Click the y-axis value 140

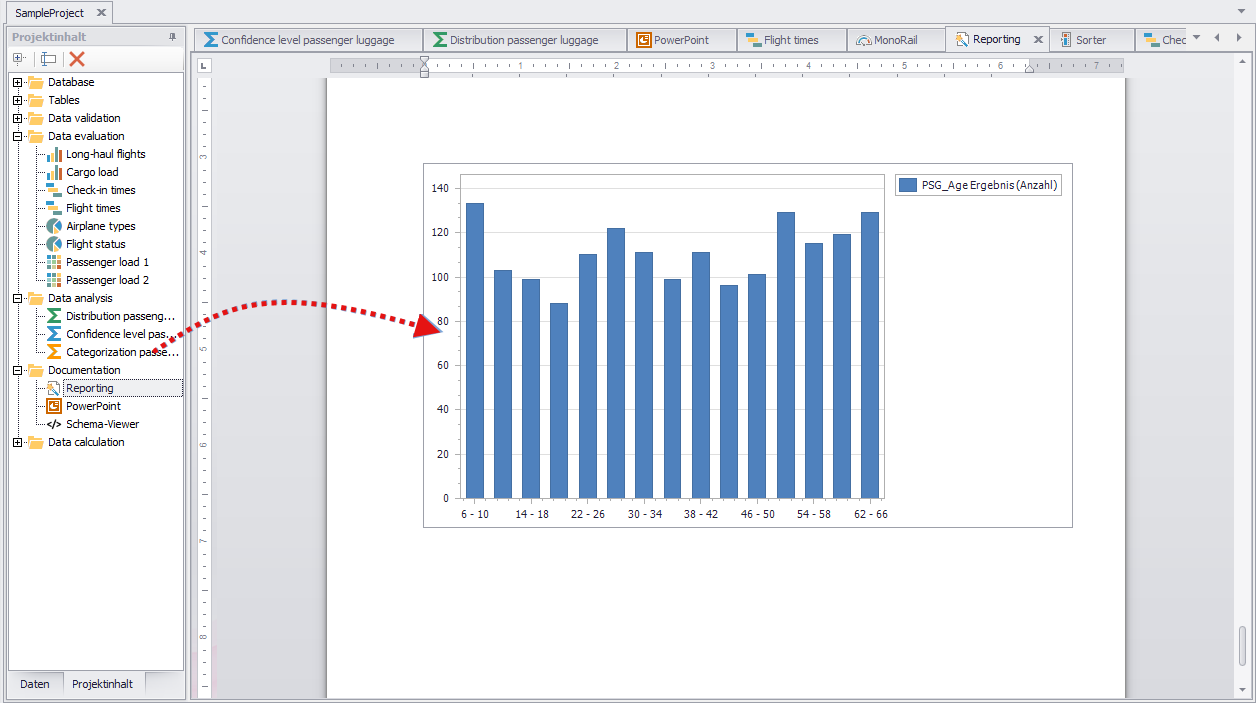pyautogui.click(x=440, y=188)
